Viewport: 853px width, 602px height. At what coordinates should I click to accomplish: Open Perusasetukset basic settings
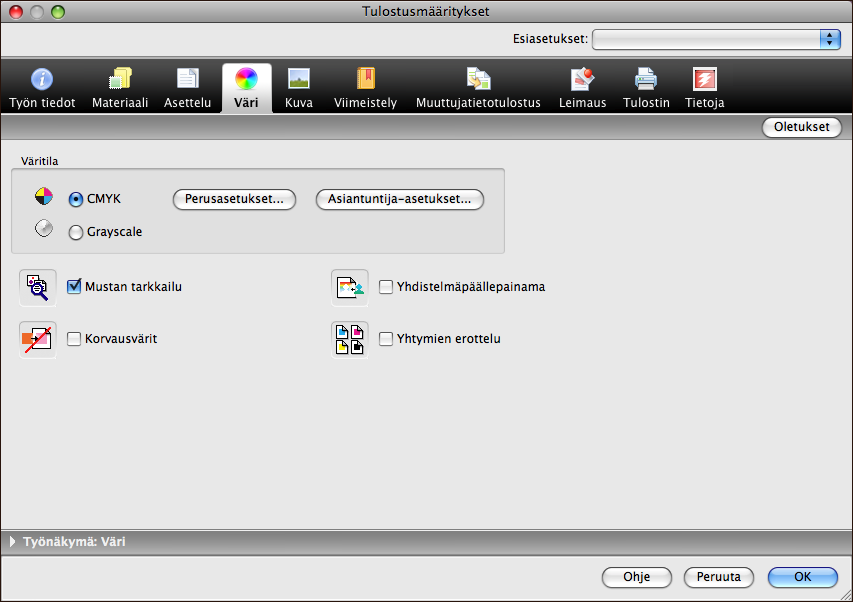[234, 199]
